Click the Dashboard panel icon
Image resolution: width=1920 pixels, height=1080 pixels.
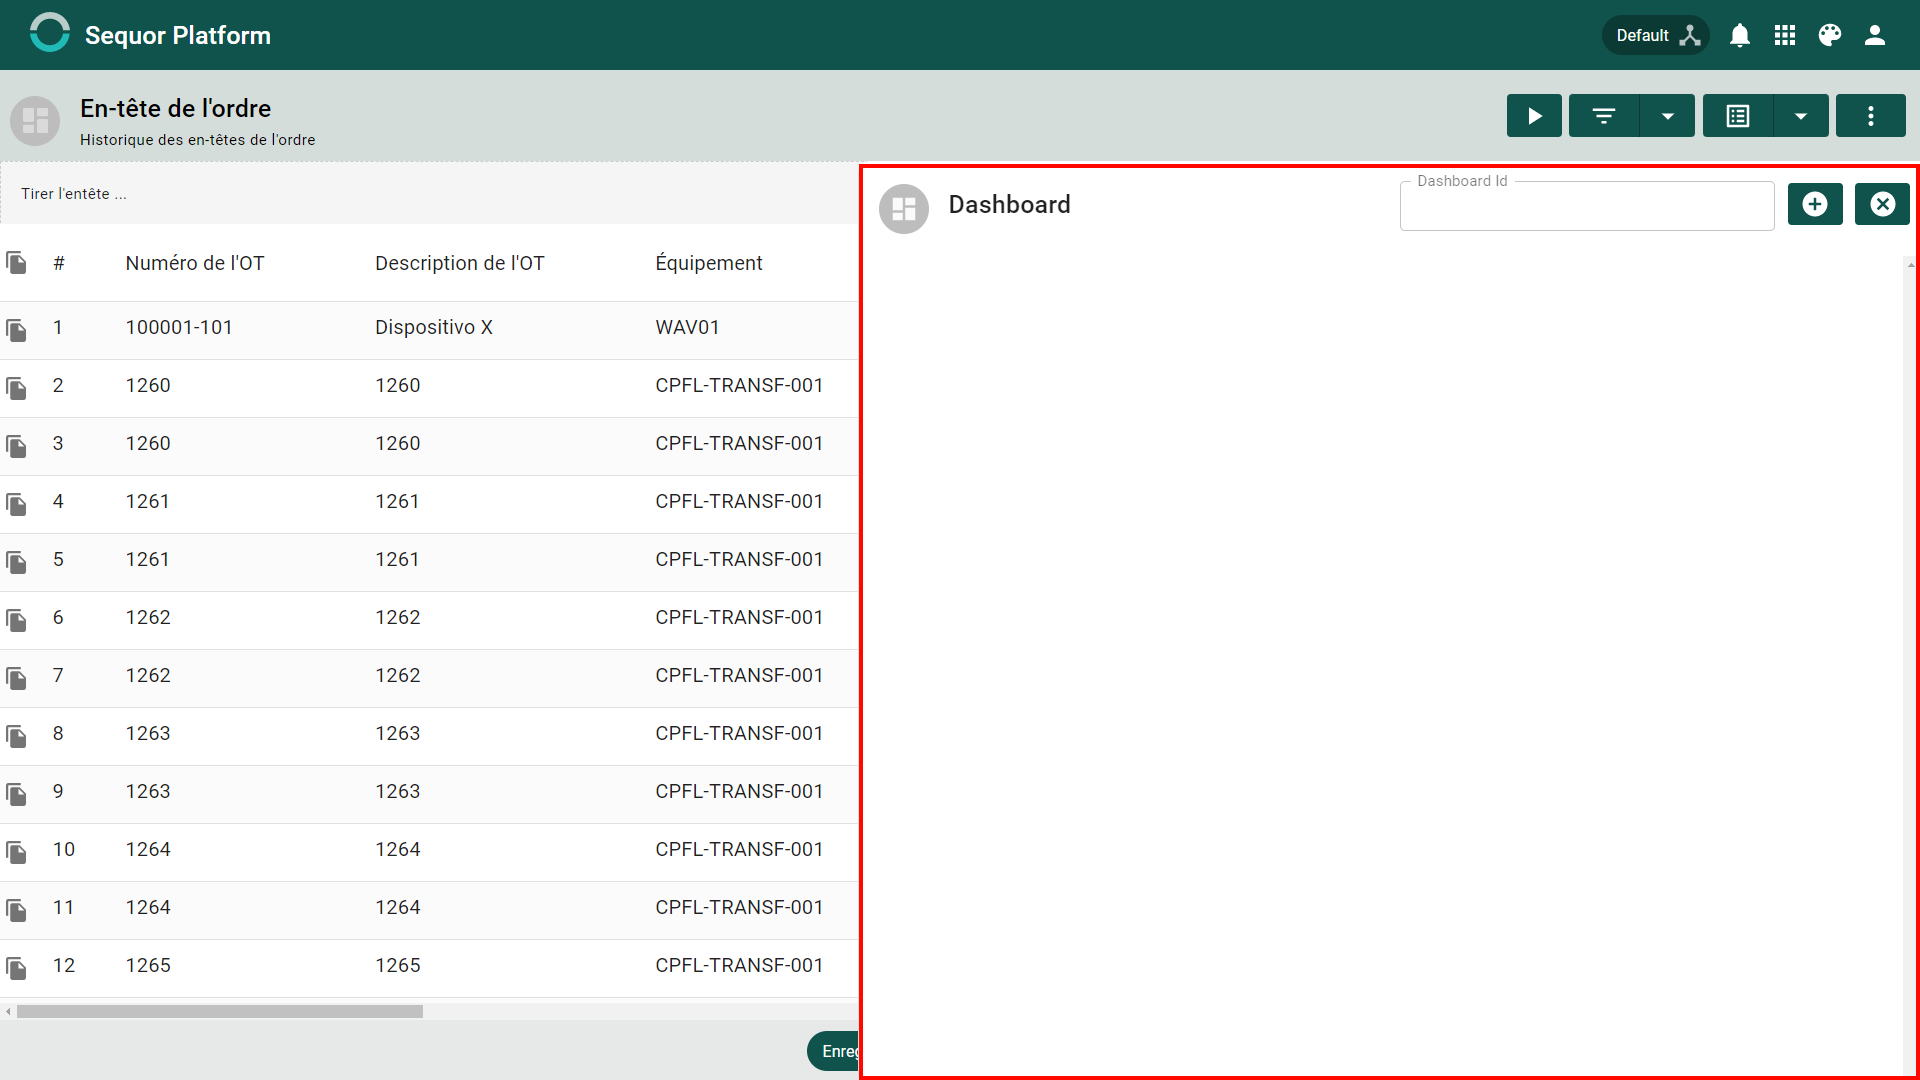(x=904, y=209)
